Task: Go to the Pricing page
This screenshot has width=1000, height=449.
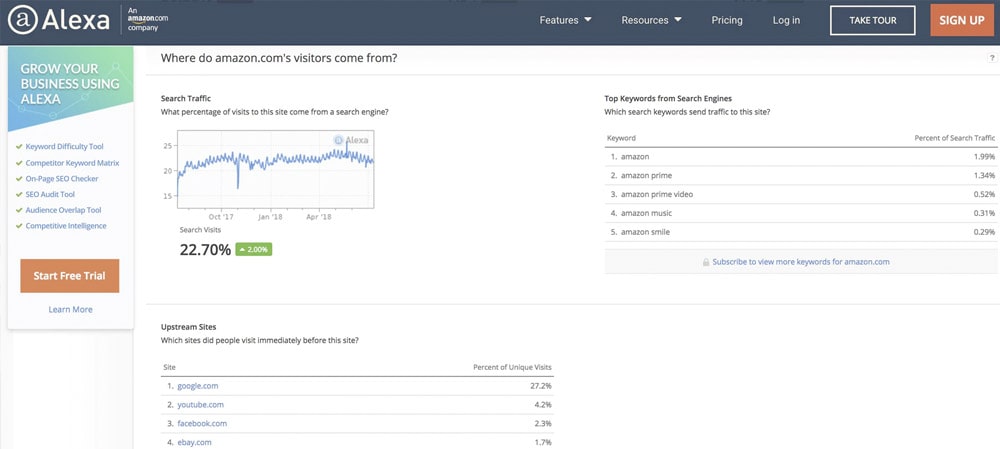Action: (727, 20)
